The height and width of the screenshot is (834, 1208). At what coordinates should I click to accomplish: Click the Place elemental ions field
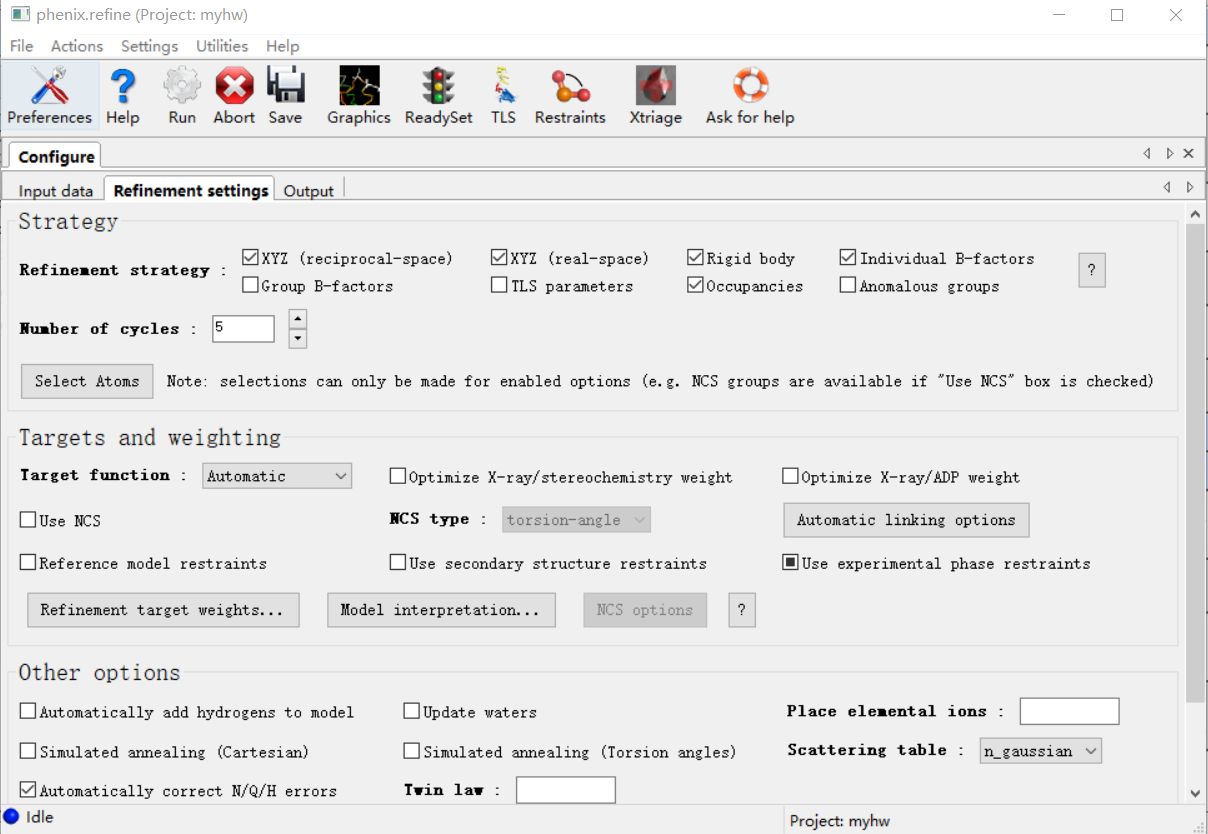(1069, 711)
